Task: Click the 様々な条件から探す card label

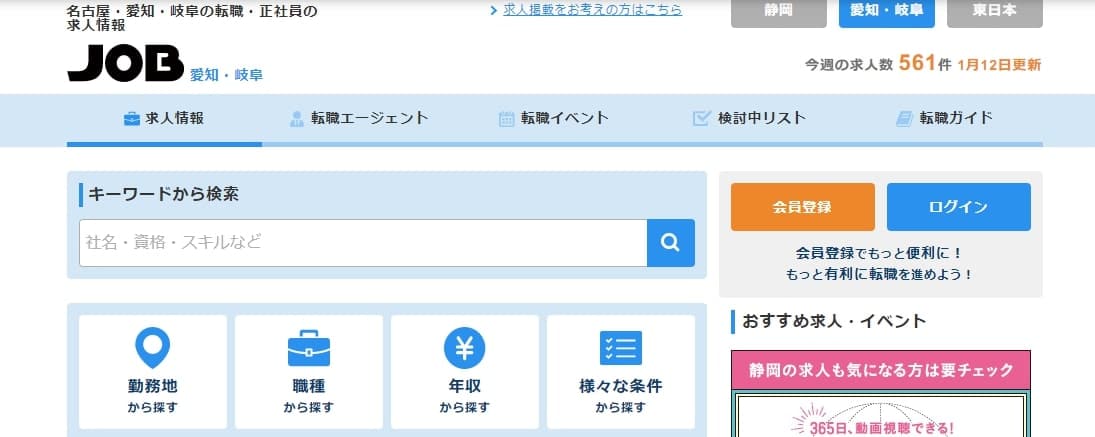Action: (x=621, y=395)
